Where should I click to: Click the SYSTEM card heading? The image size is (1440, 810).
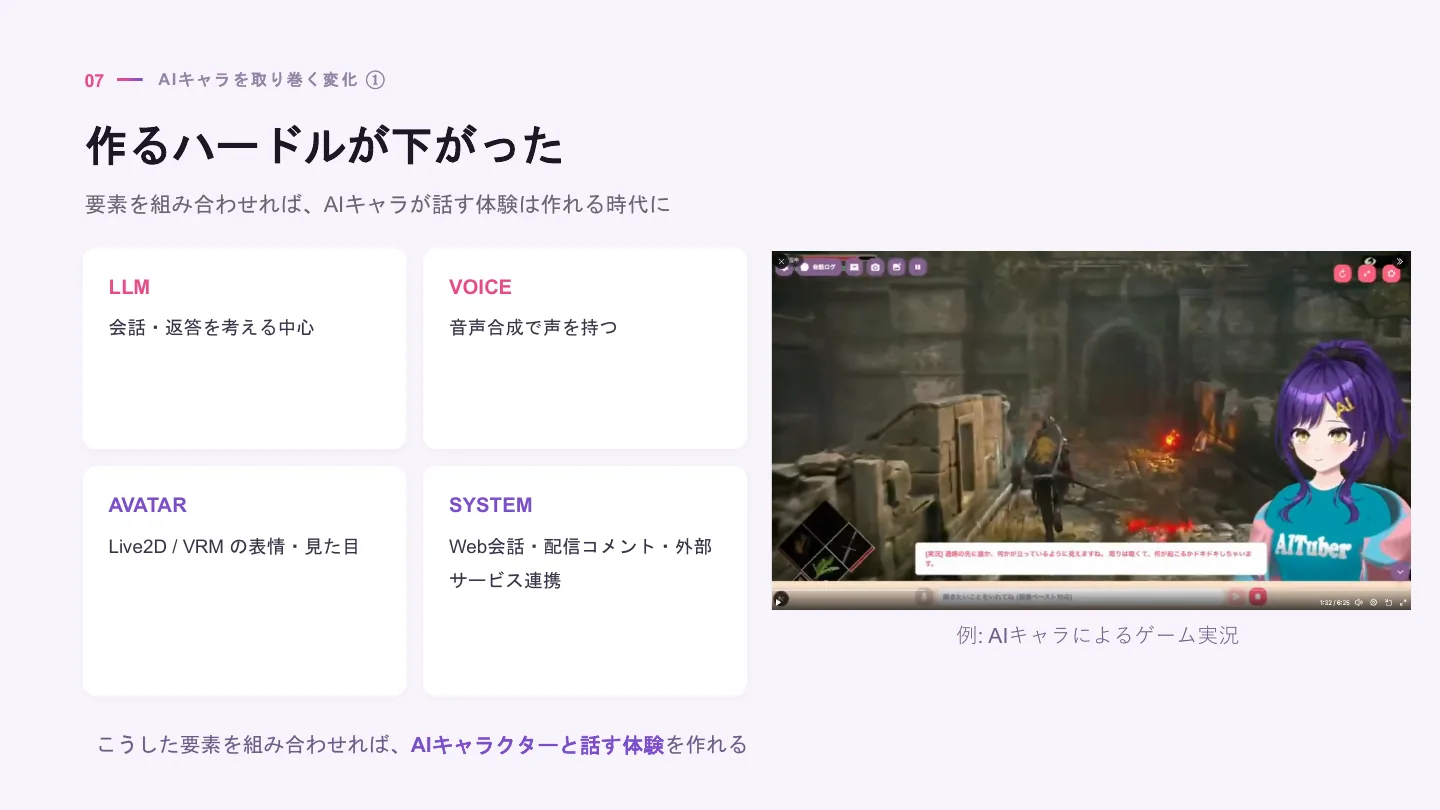490,505
